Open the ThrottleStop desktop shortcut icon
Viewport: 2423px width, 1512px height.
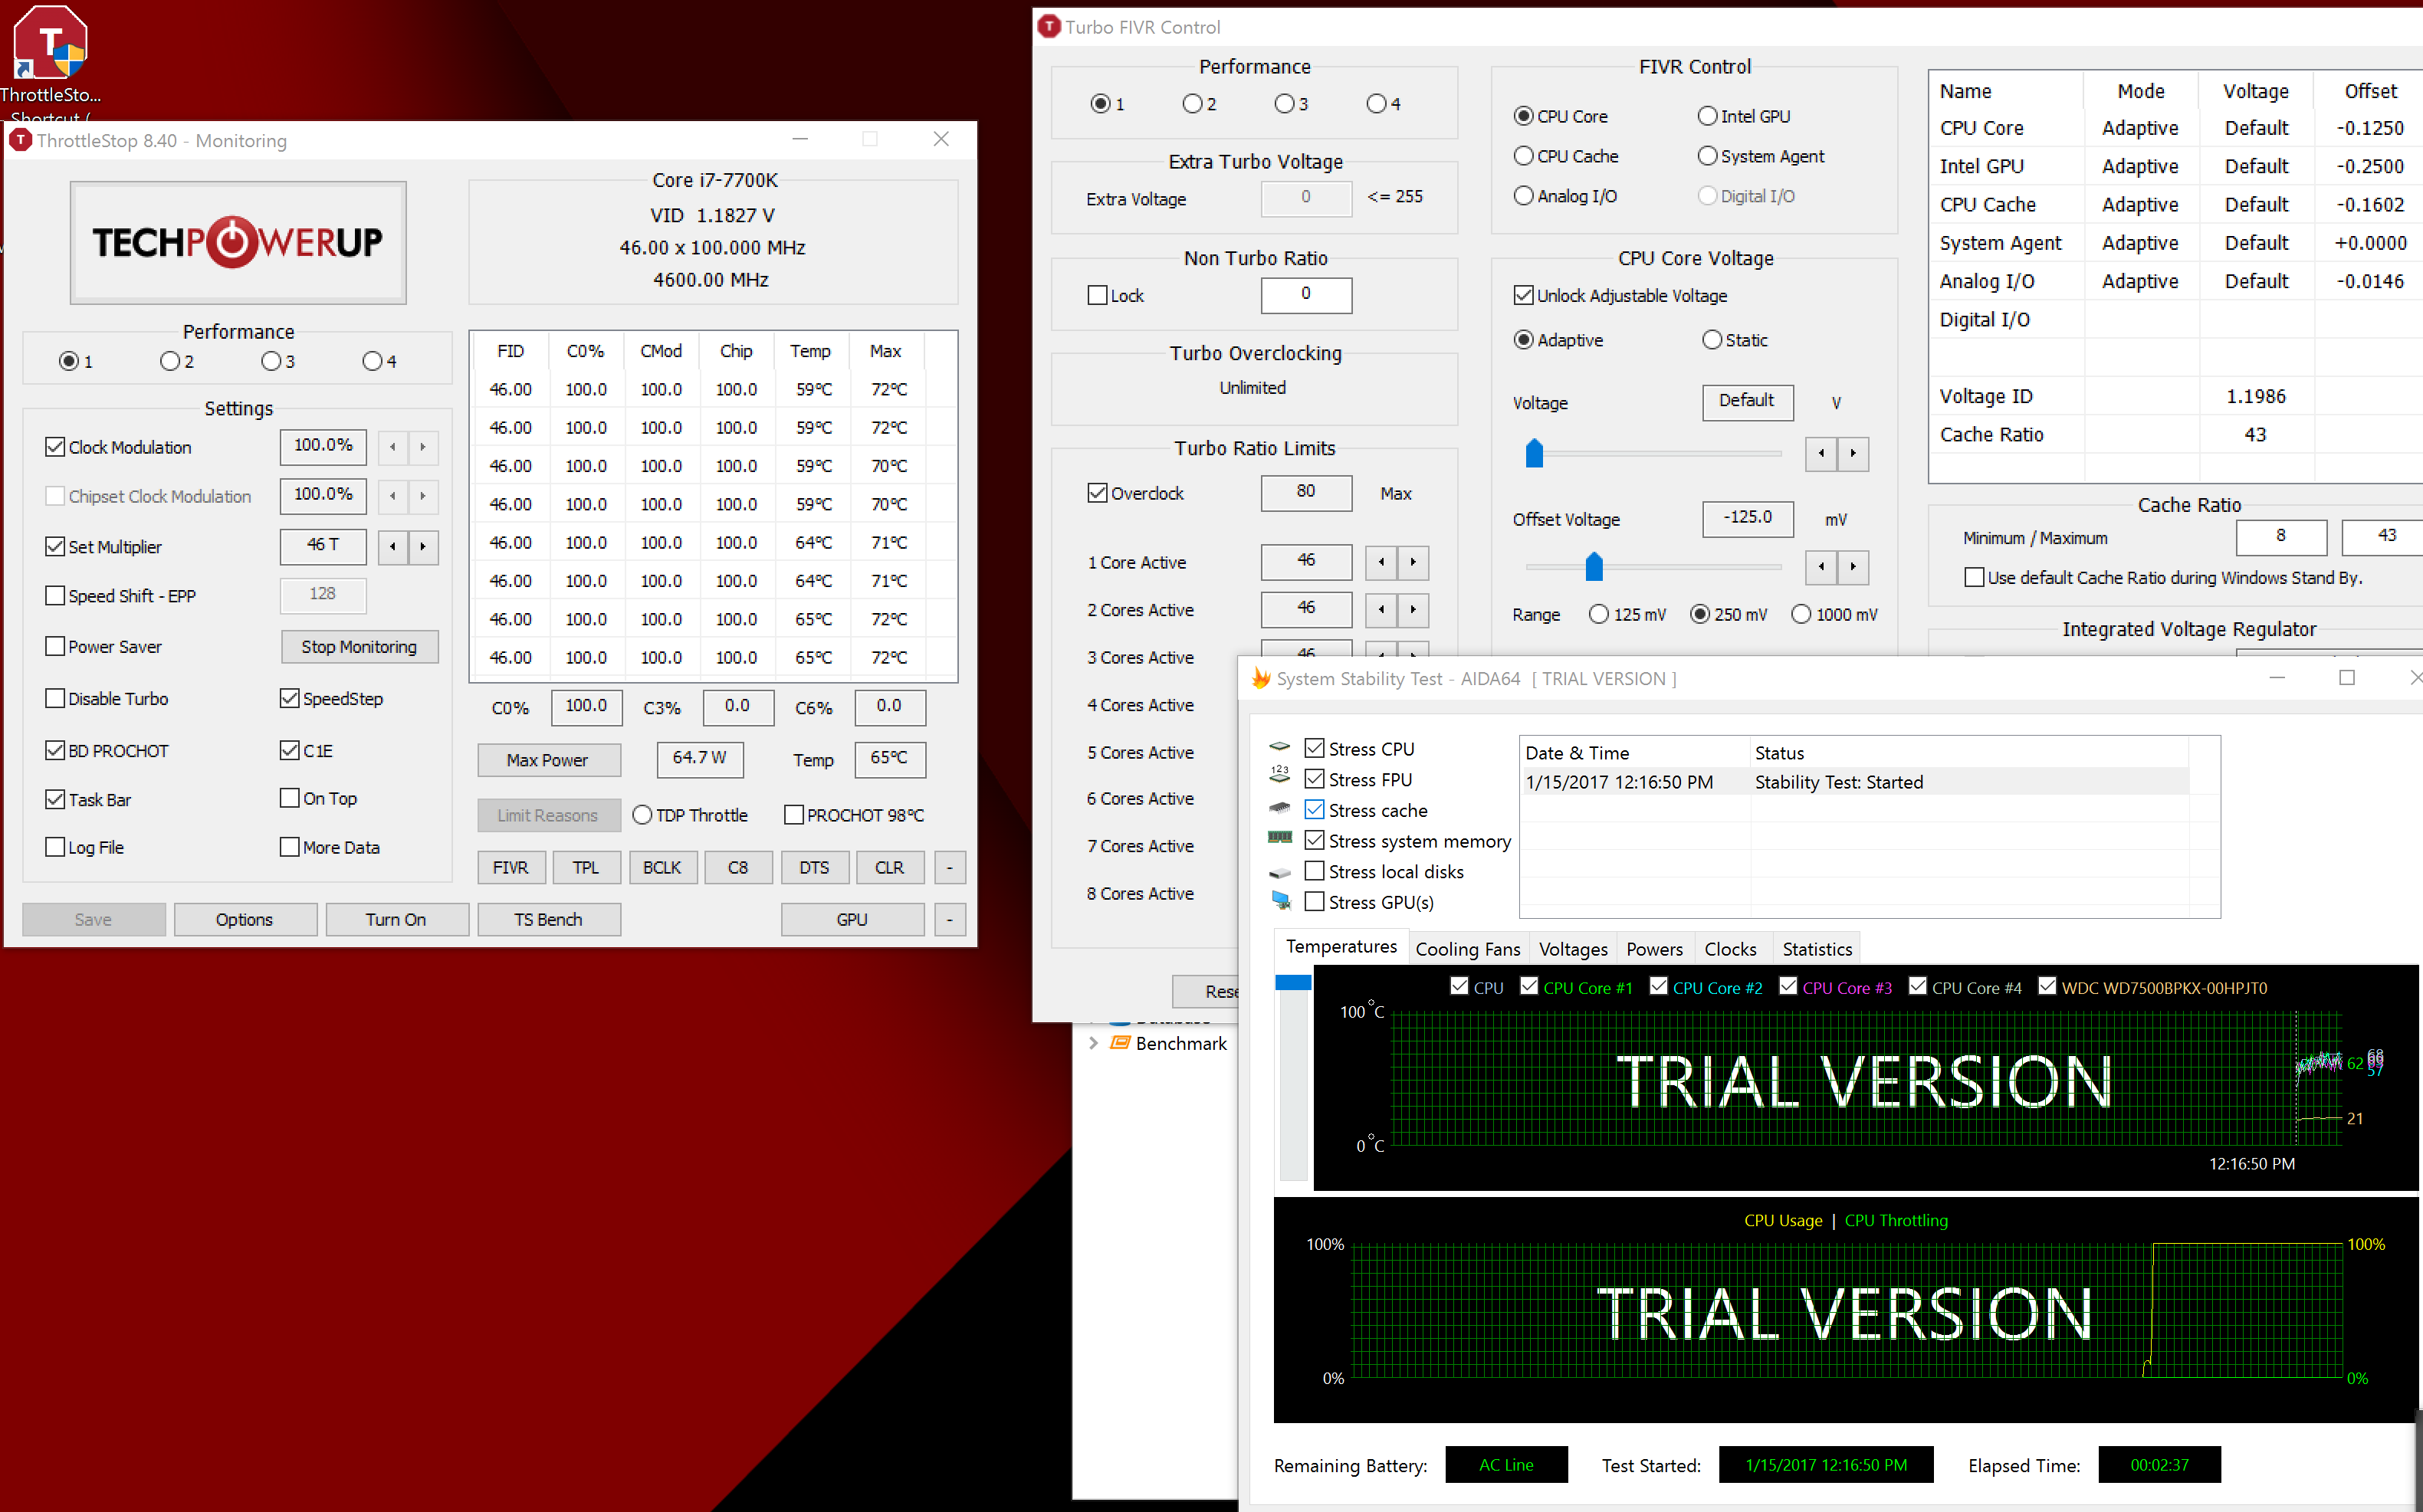click(x=50, y=43)
